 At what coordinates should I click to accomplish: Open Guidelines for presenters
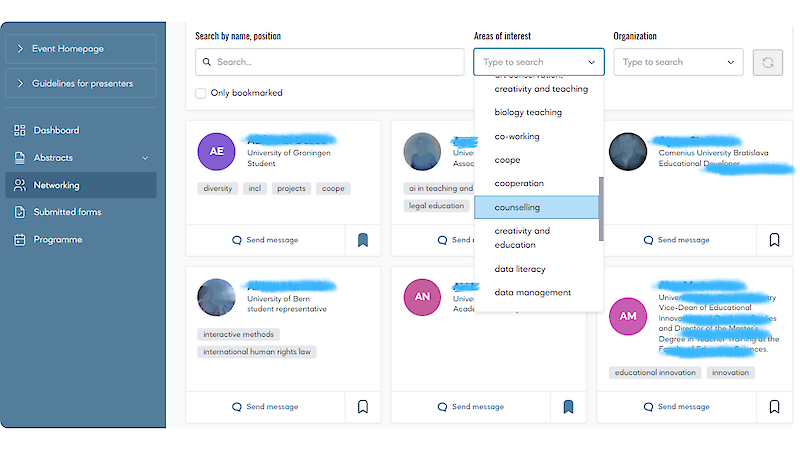tap(81, 83)
